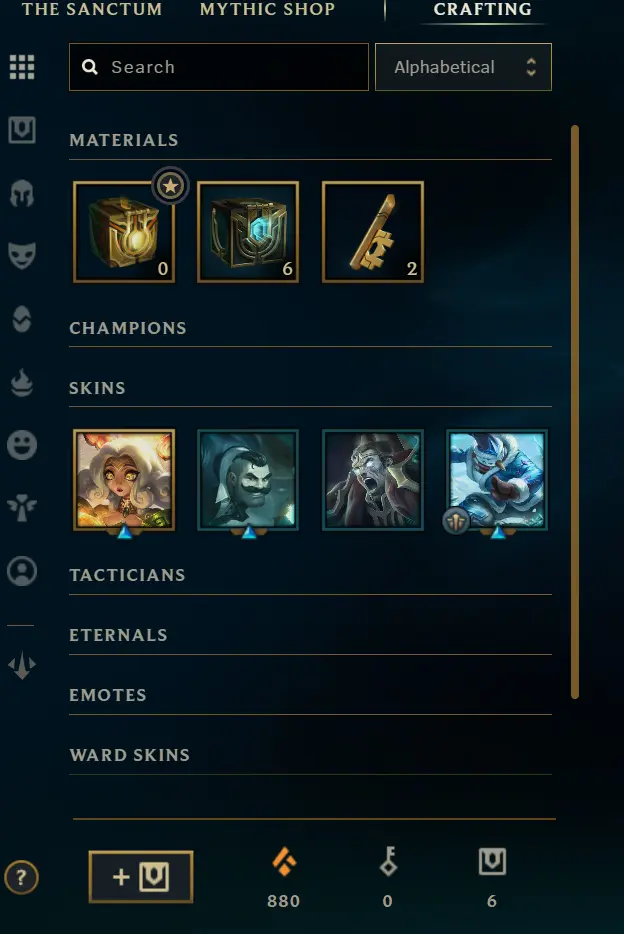Filter by summoner icons profile icon
Viewport: 624px width, 934px height.
22,571
